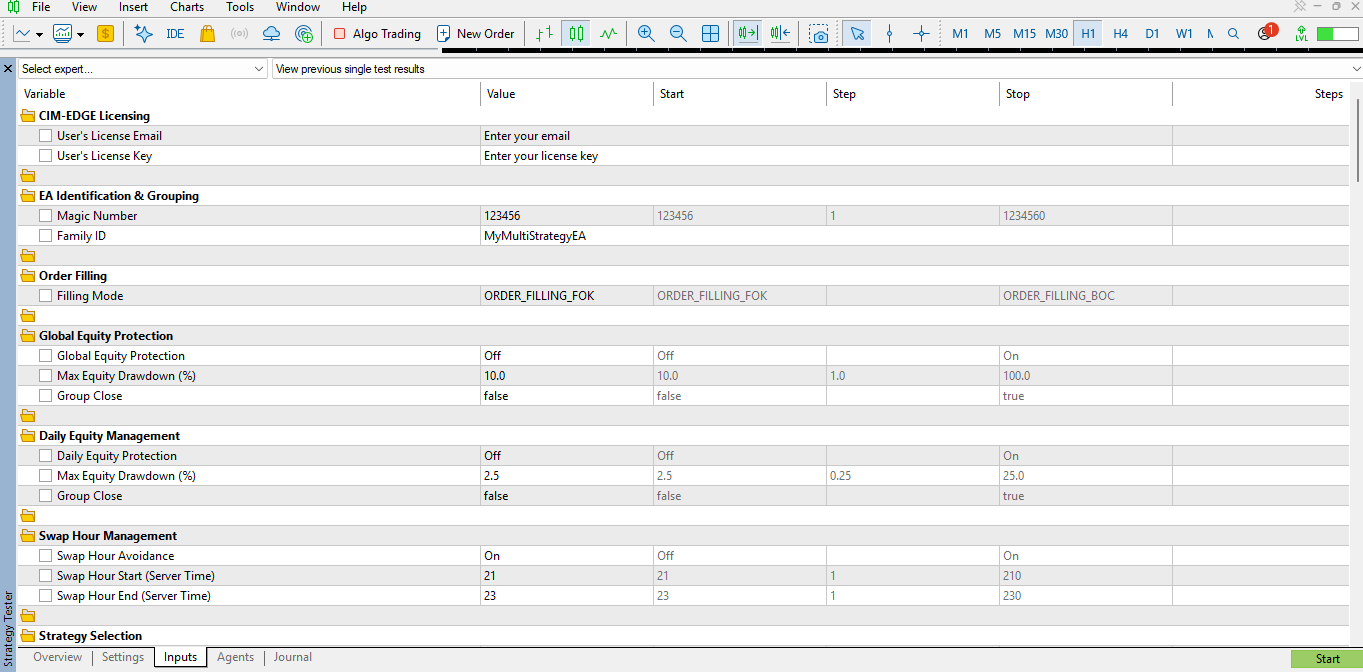Collapse CIM-EDGE Licensing group
Screen dimensions: 1363x672
pos(28,116)
